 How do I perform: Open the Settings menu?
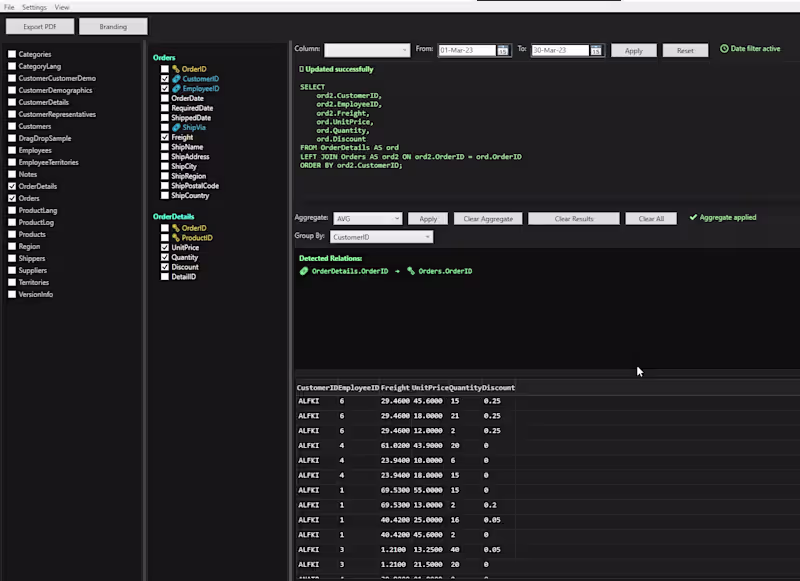click(x=33, y=6)
